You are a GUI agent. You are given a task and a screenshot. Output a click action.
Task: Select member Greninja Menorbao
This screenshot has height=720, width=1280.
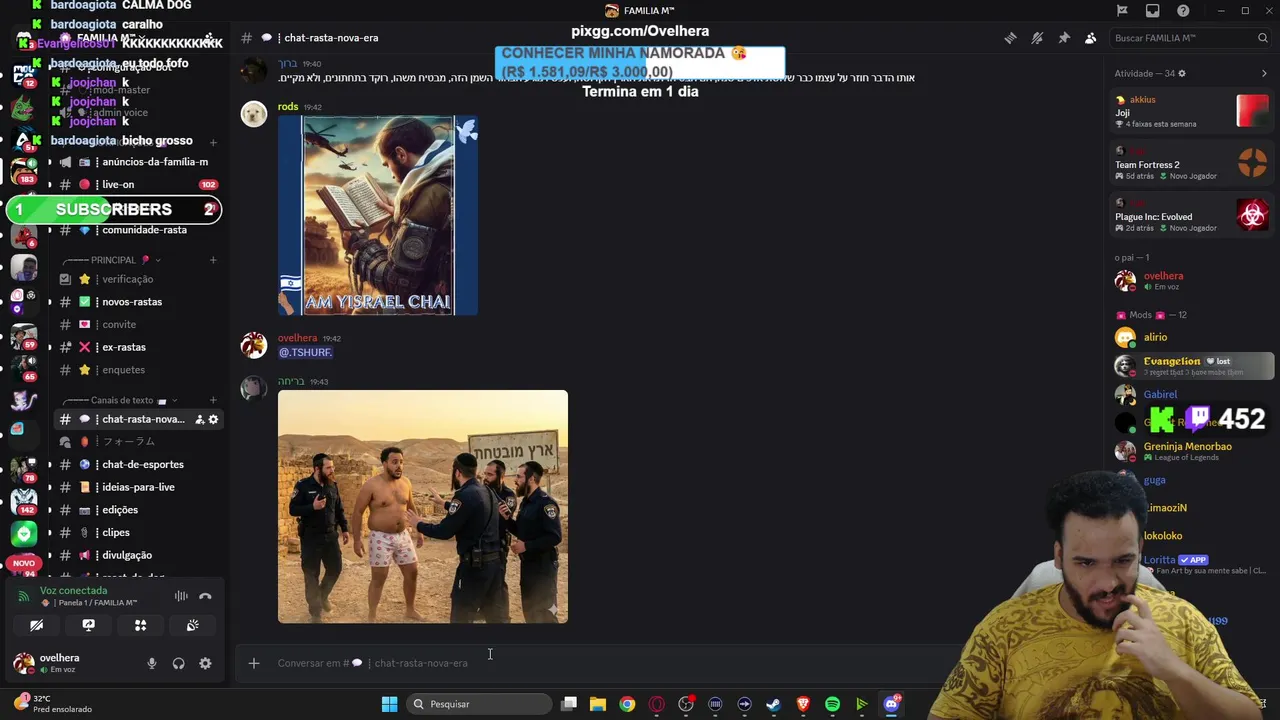pyautogui.click(x=1192, y=451)
